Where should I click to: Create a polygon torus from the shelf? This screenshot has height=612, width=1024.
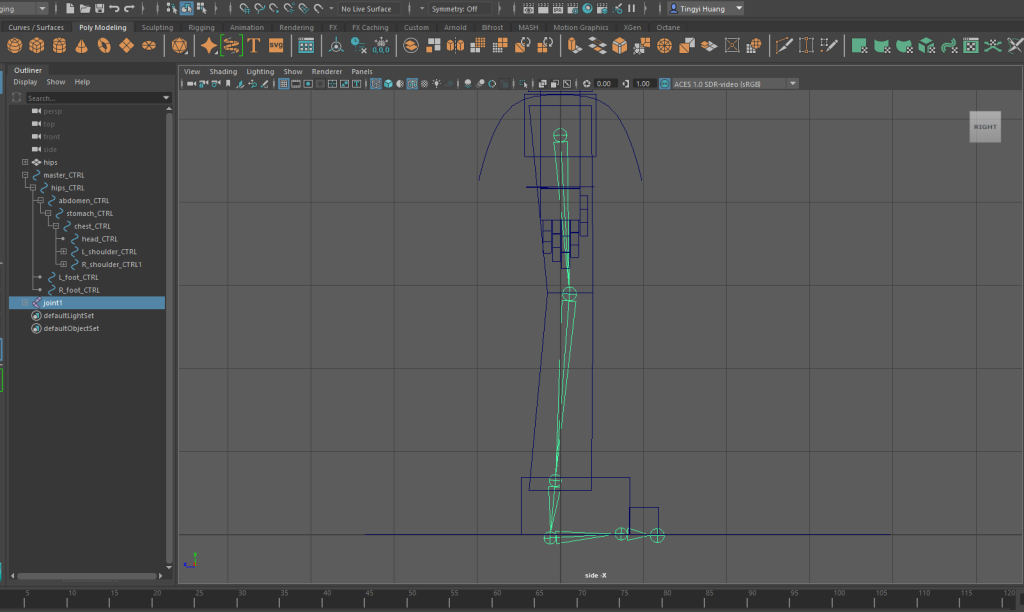click(x=104, y=46)
